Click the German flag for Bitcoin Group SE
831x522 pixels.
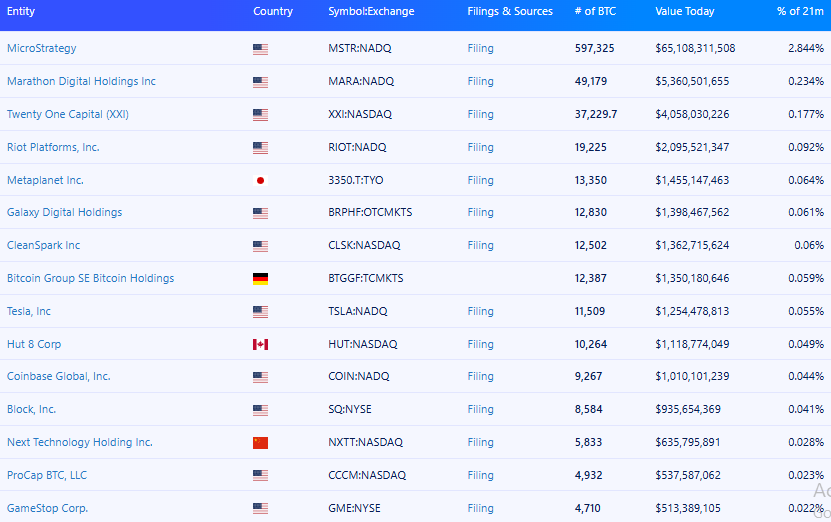(260, 279)
